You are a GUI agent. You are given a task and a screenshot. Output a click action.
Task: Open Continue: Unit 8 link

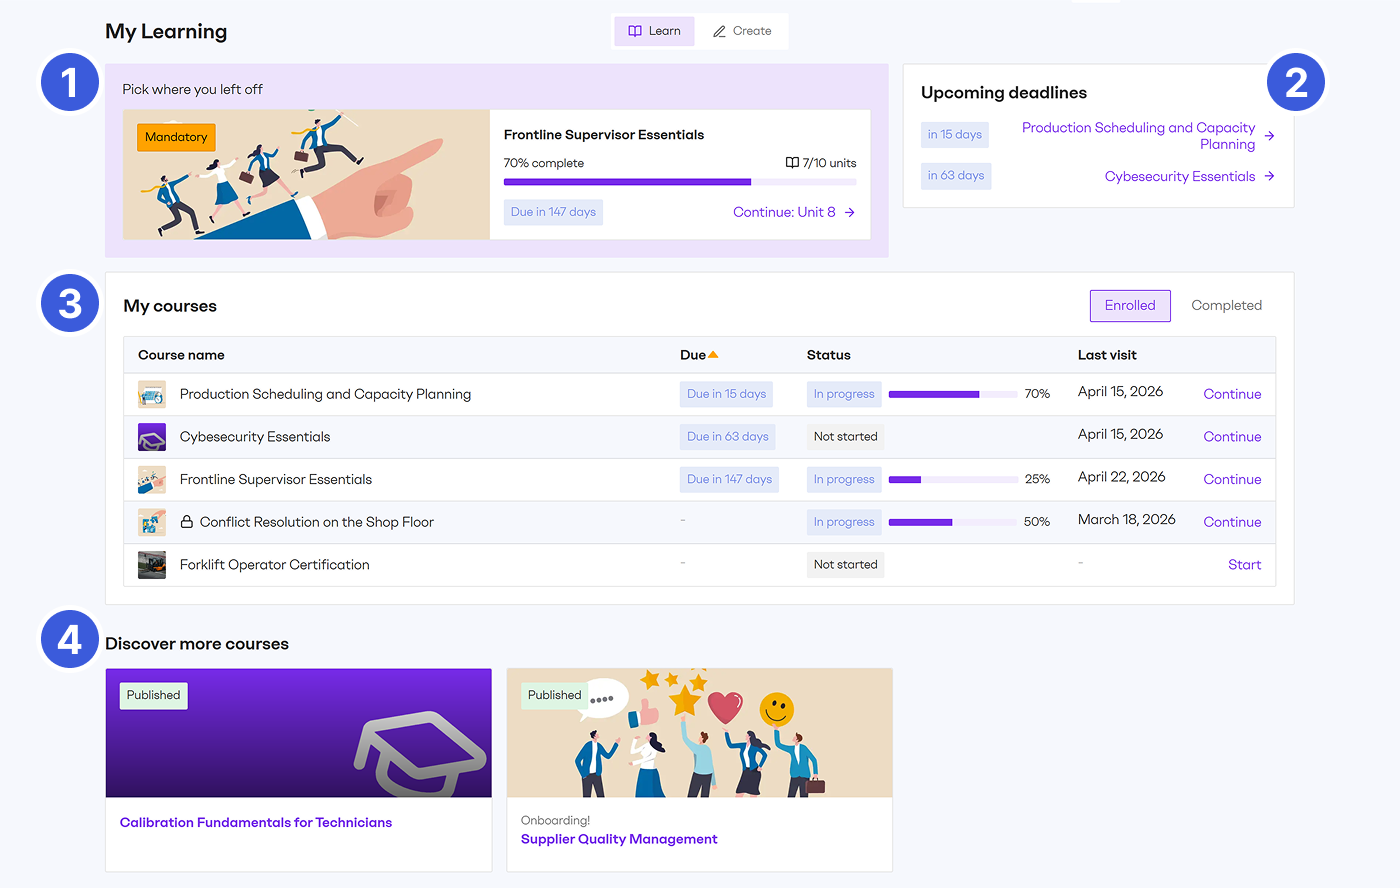[x=793, y=212]
